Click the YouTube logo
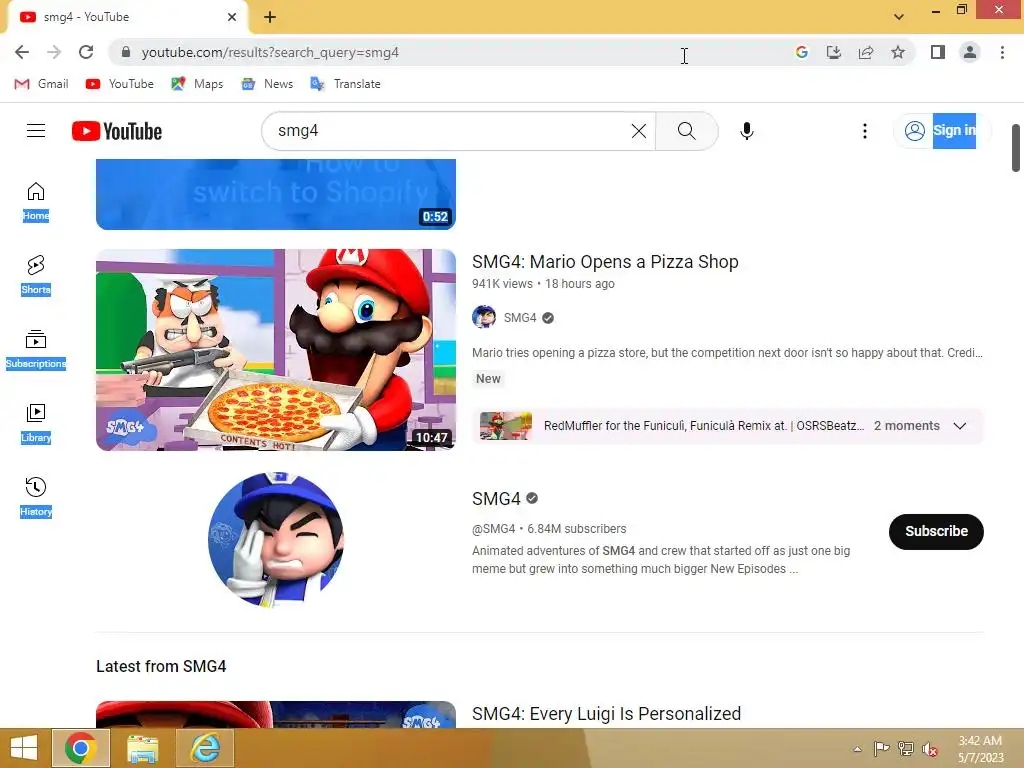 point(117,131)
